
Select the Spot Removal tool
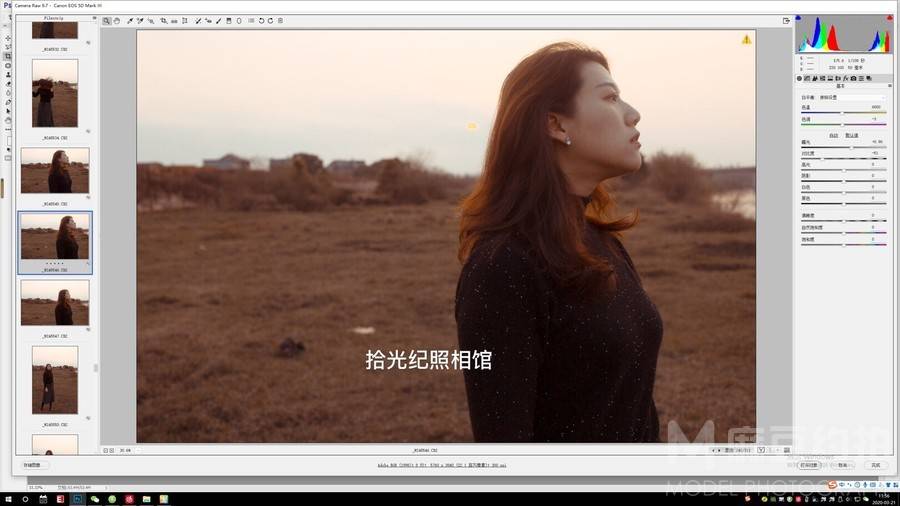[198, 21]
